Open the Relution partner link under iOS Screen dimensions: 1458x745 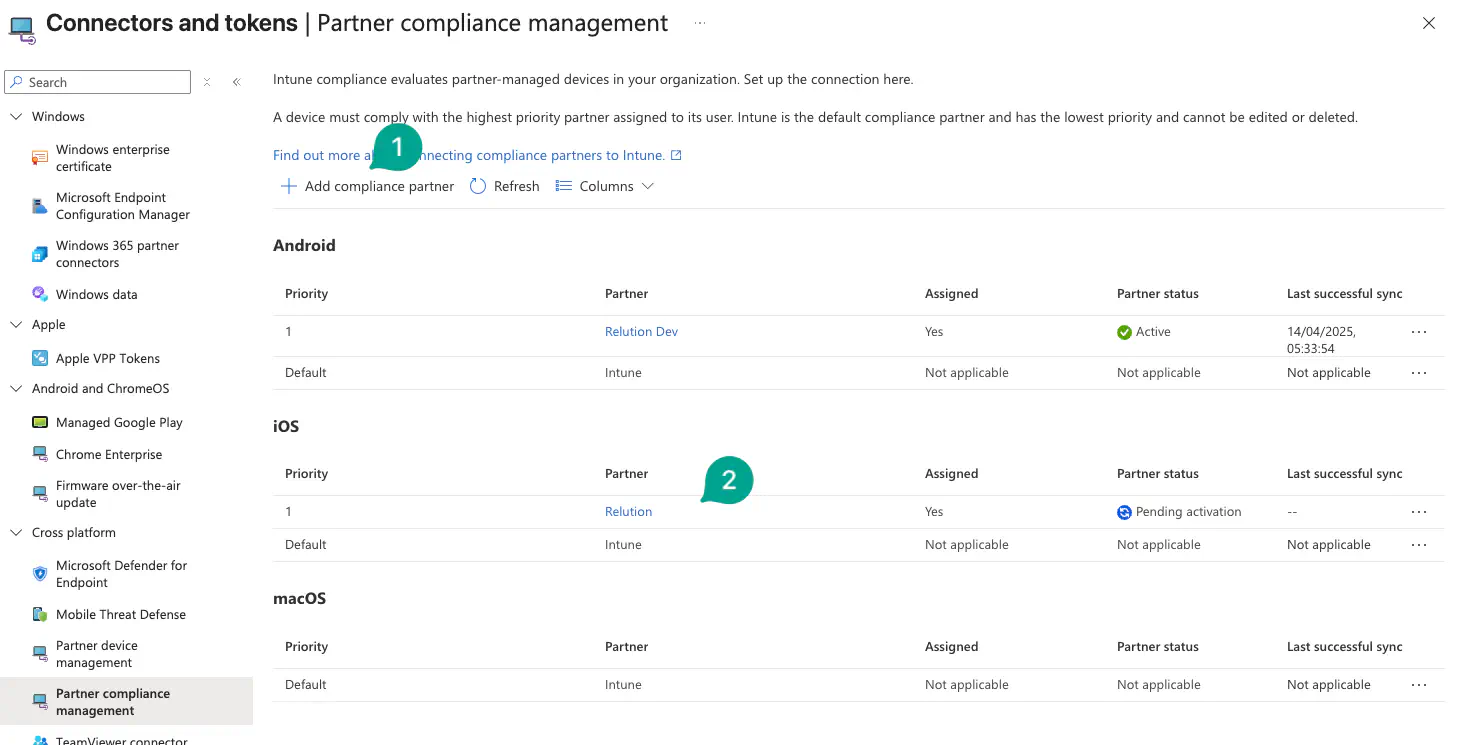click(628, 511)
